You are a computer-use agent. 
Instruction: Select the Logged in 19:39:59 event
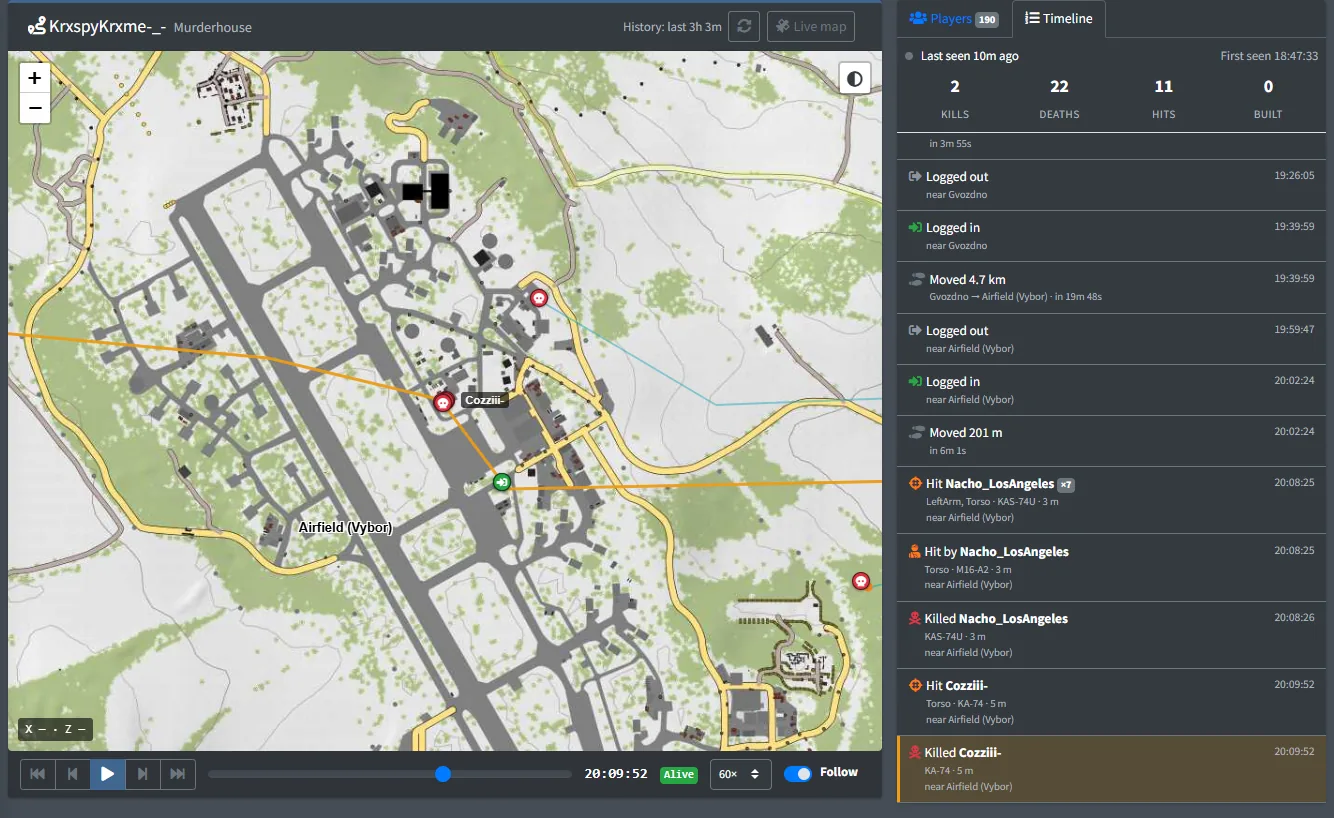[1111, 236]
